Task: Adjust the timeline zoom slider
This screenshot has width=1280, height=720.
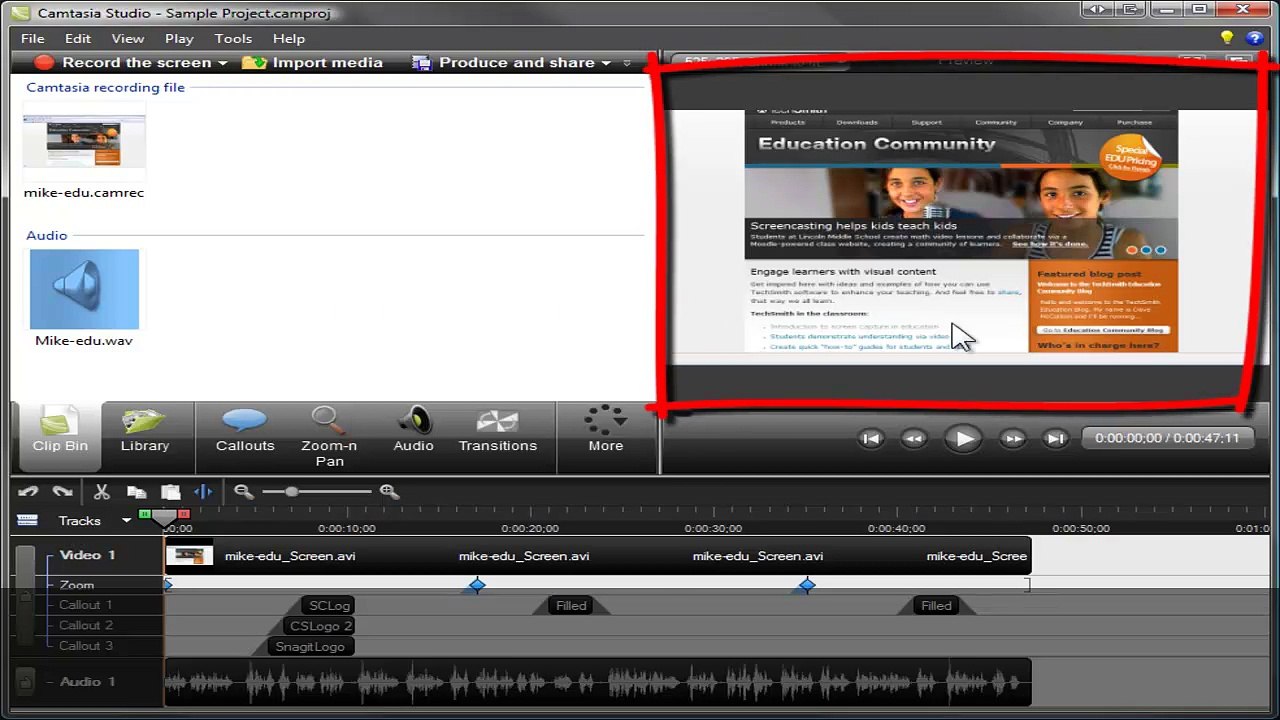Action: tap(291, 492)
